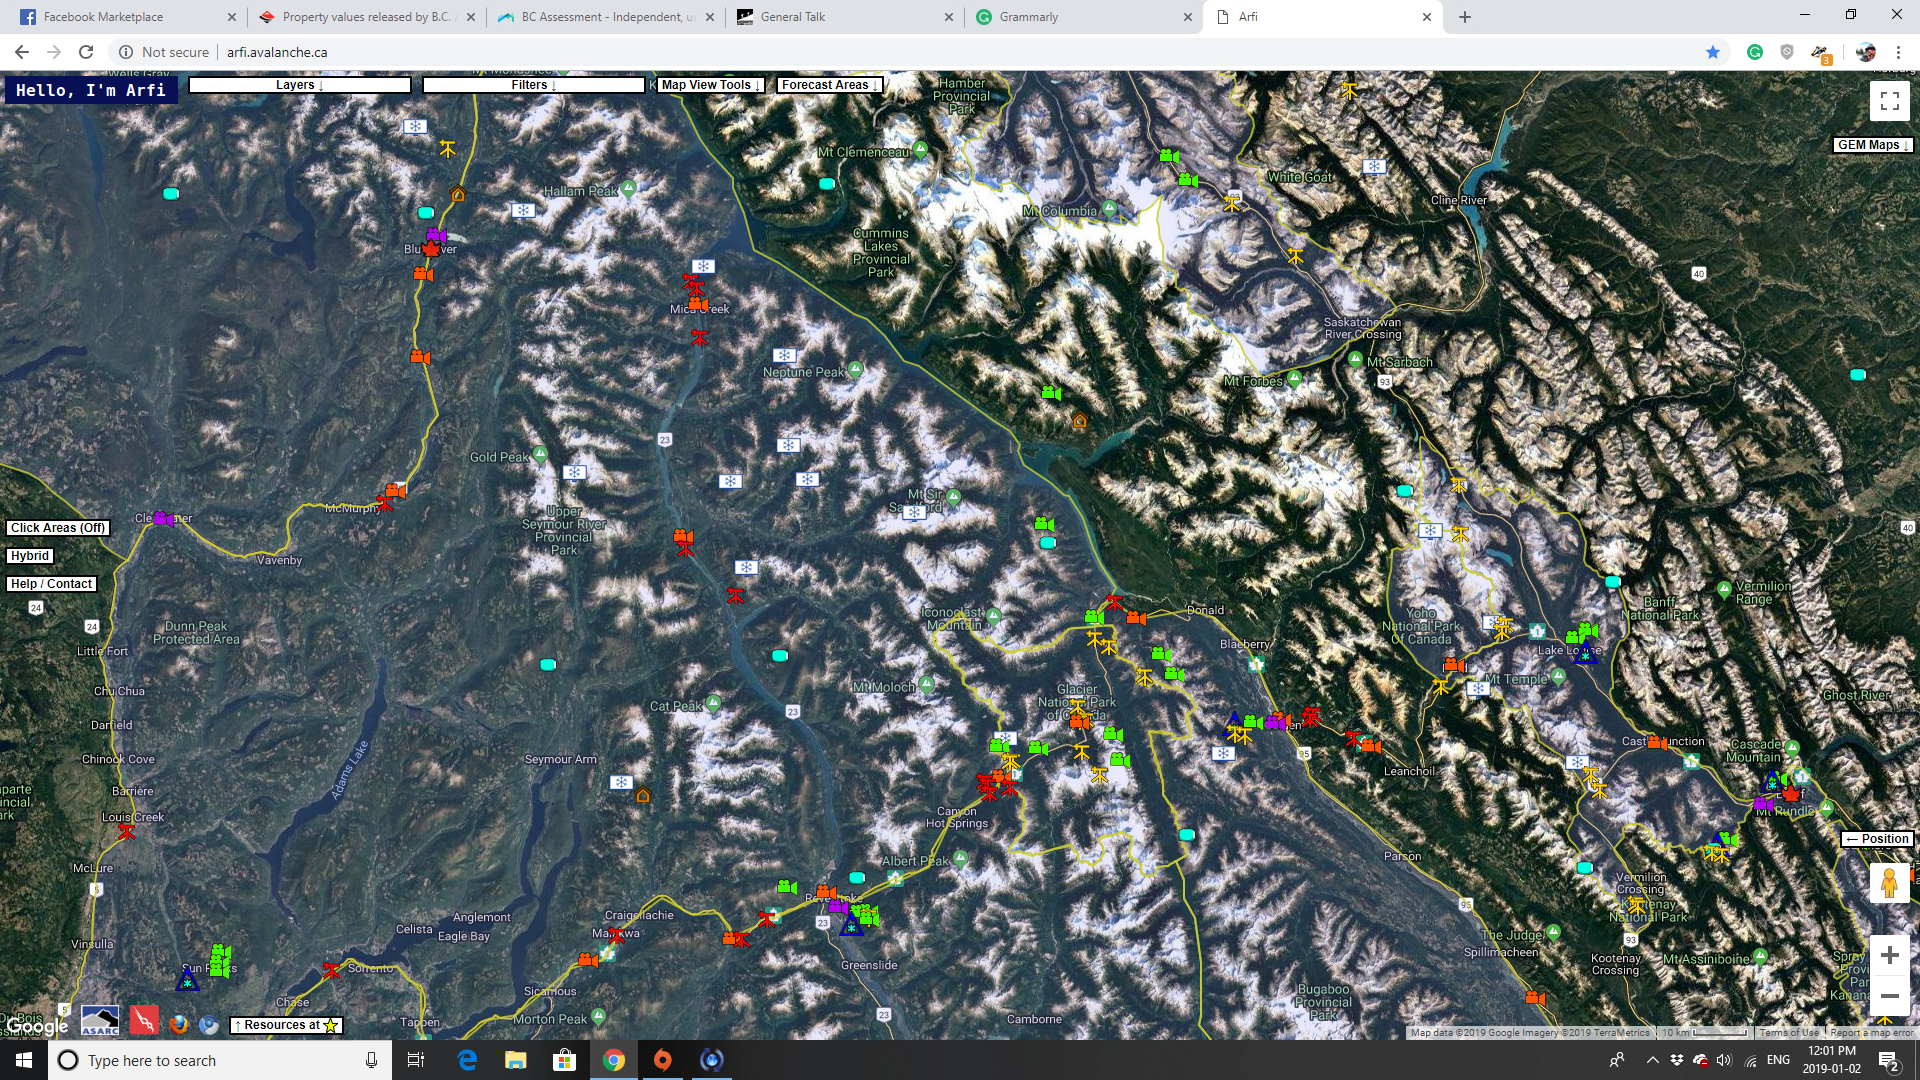Zoom out of the map

(1889, 996)
